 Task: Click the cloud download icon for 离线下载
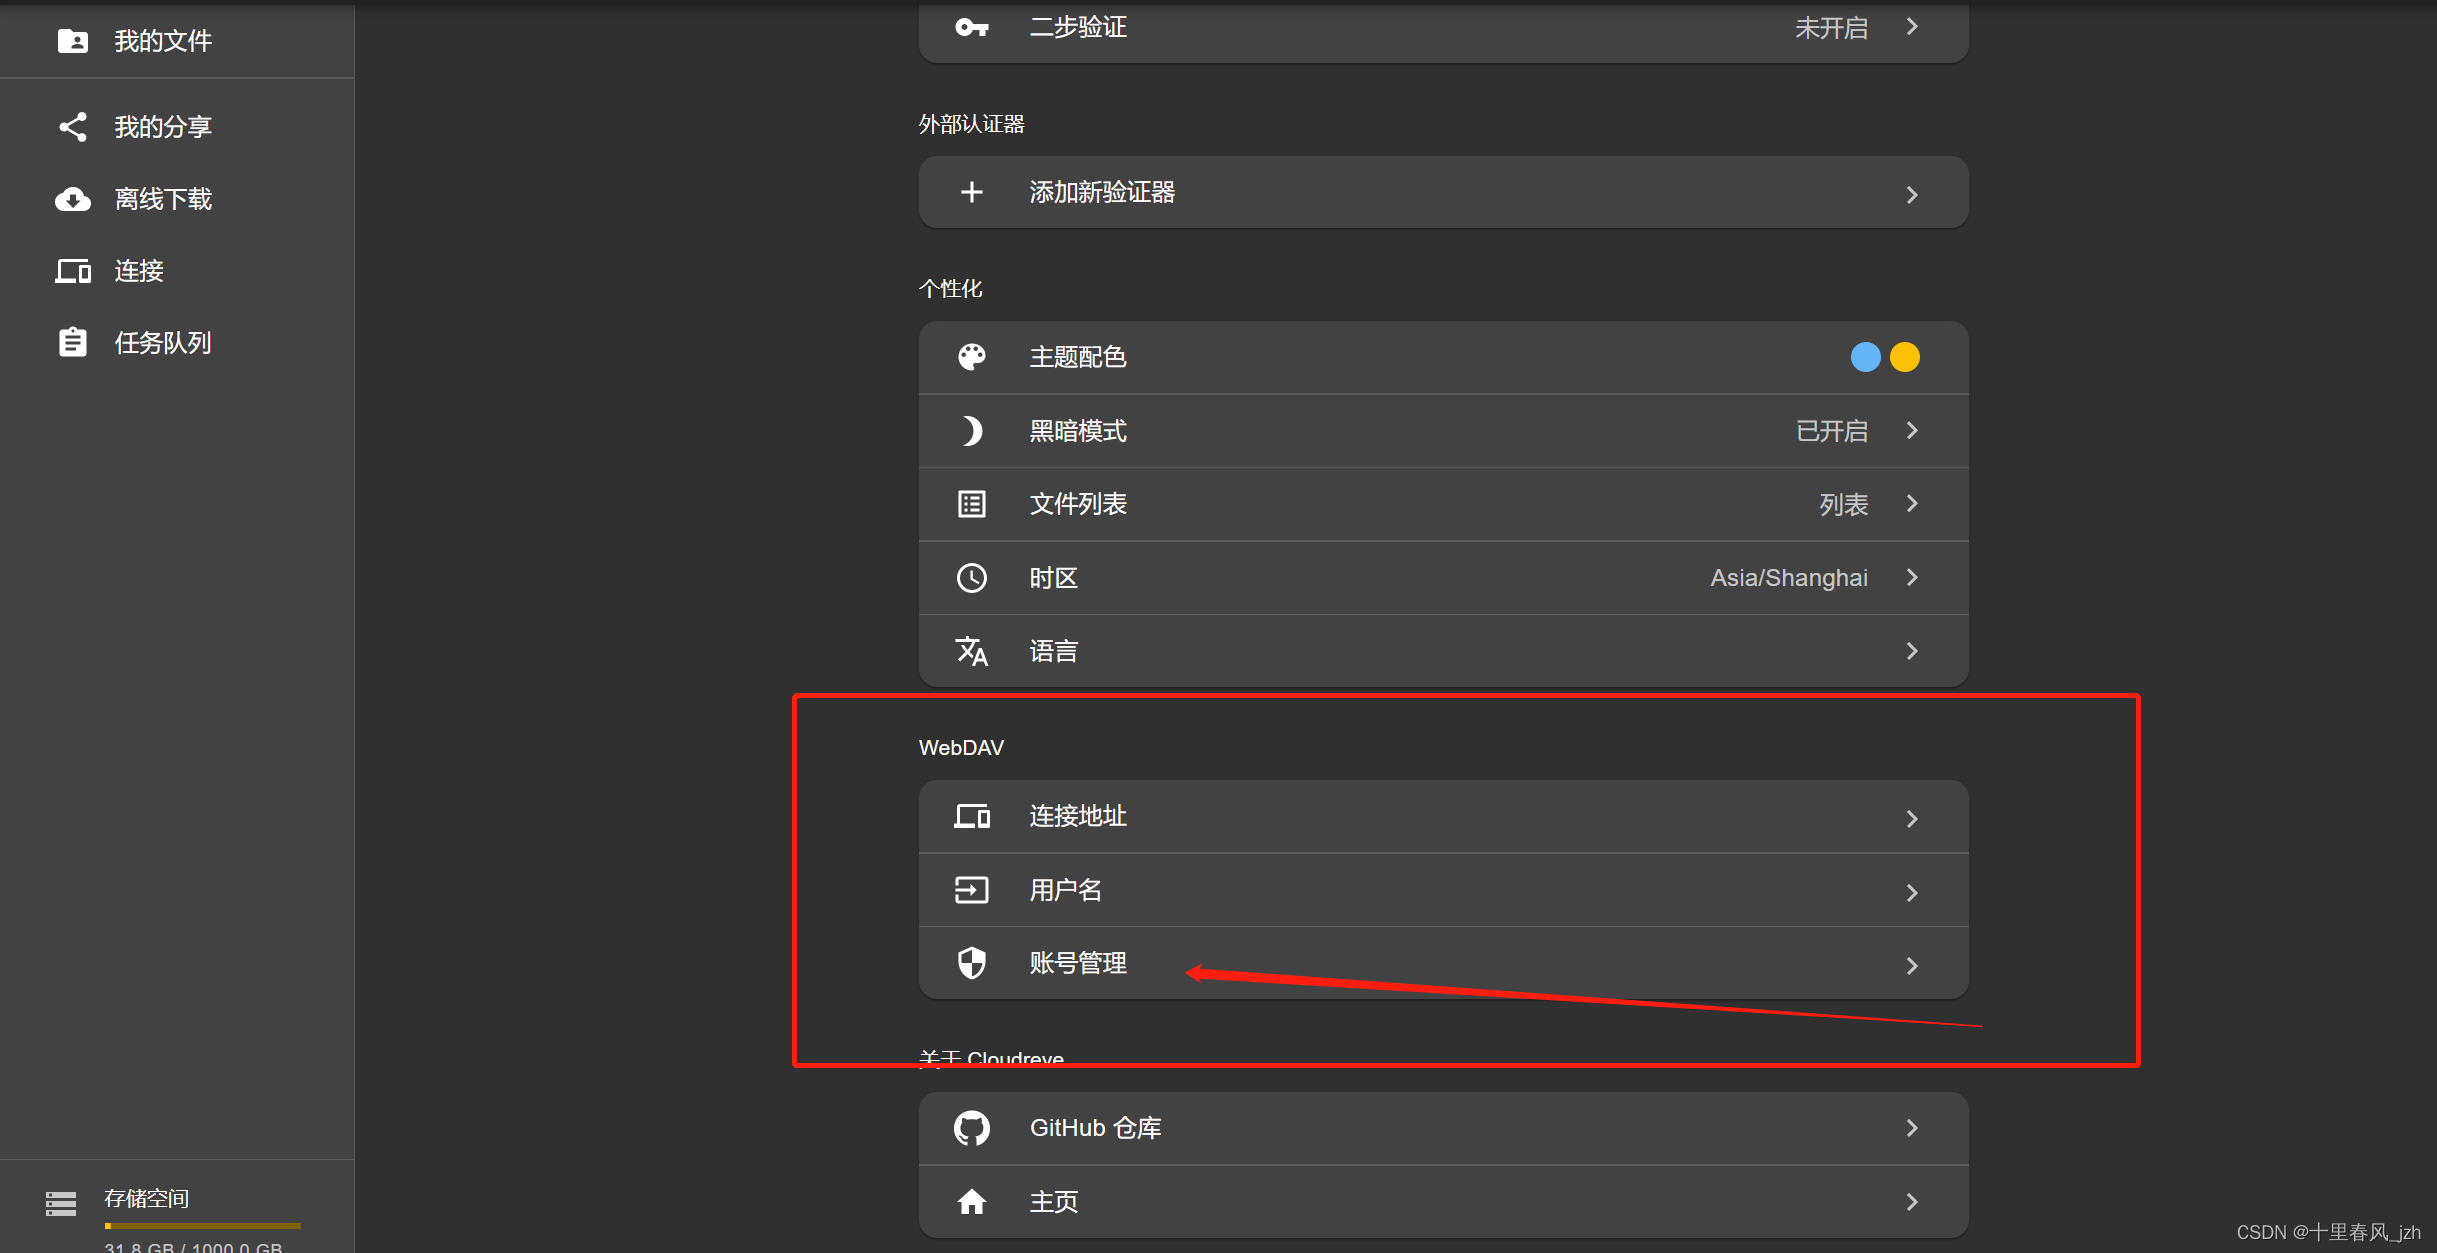click(72, 199)
